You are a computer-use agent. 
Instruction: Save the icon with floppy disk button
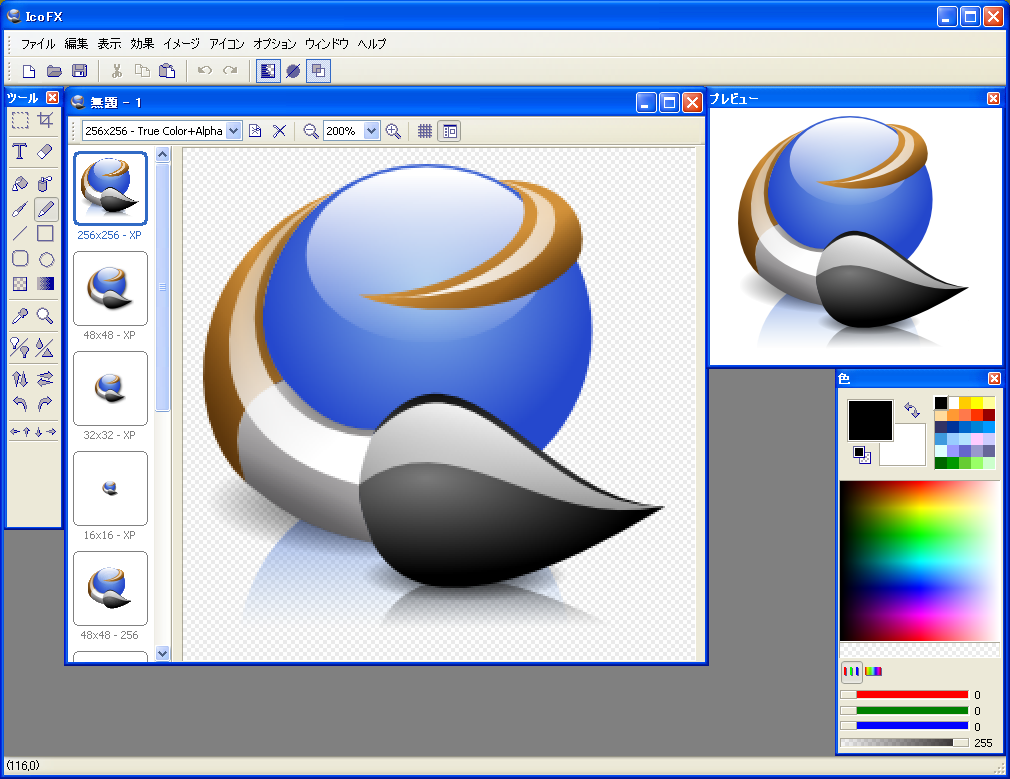coord(80,71)
